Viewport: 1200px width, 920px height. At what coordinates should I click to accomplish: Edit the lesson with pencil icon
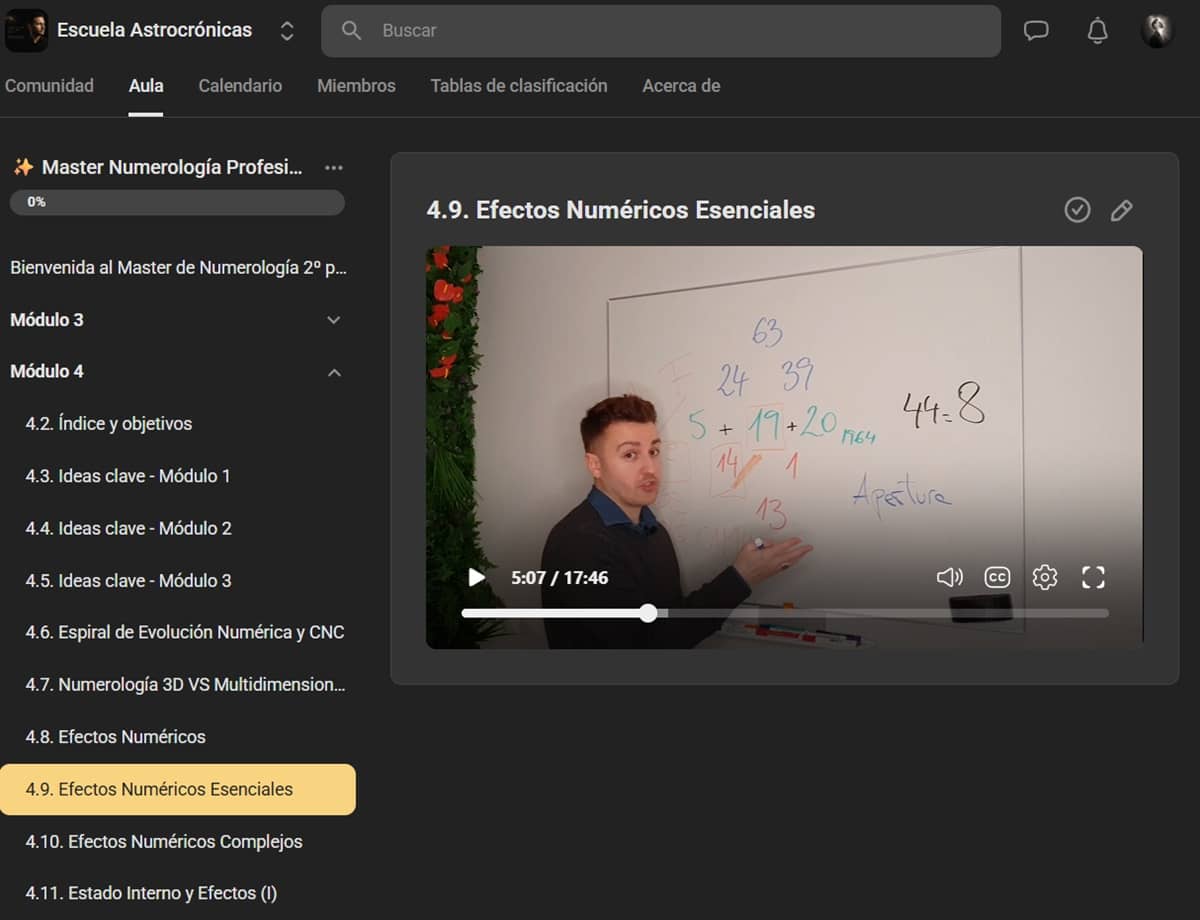tap(1122, 210)
